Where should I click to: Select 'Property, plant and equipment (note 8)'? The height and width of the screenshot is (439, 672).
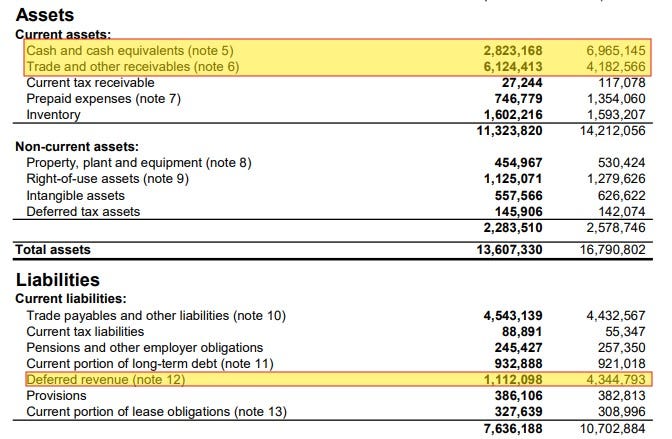click(139, 163)
